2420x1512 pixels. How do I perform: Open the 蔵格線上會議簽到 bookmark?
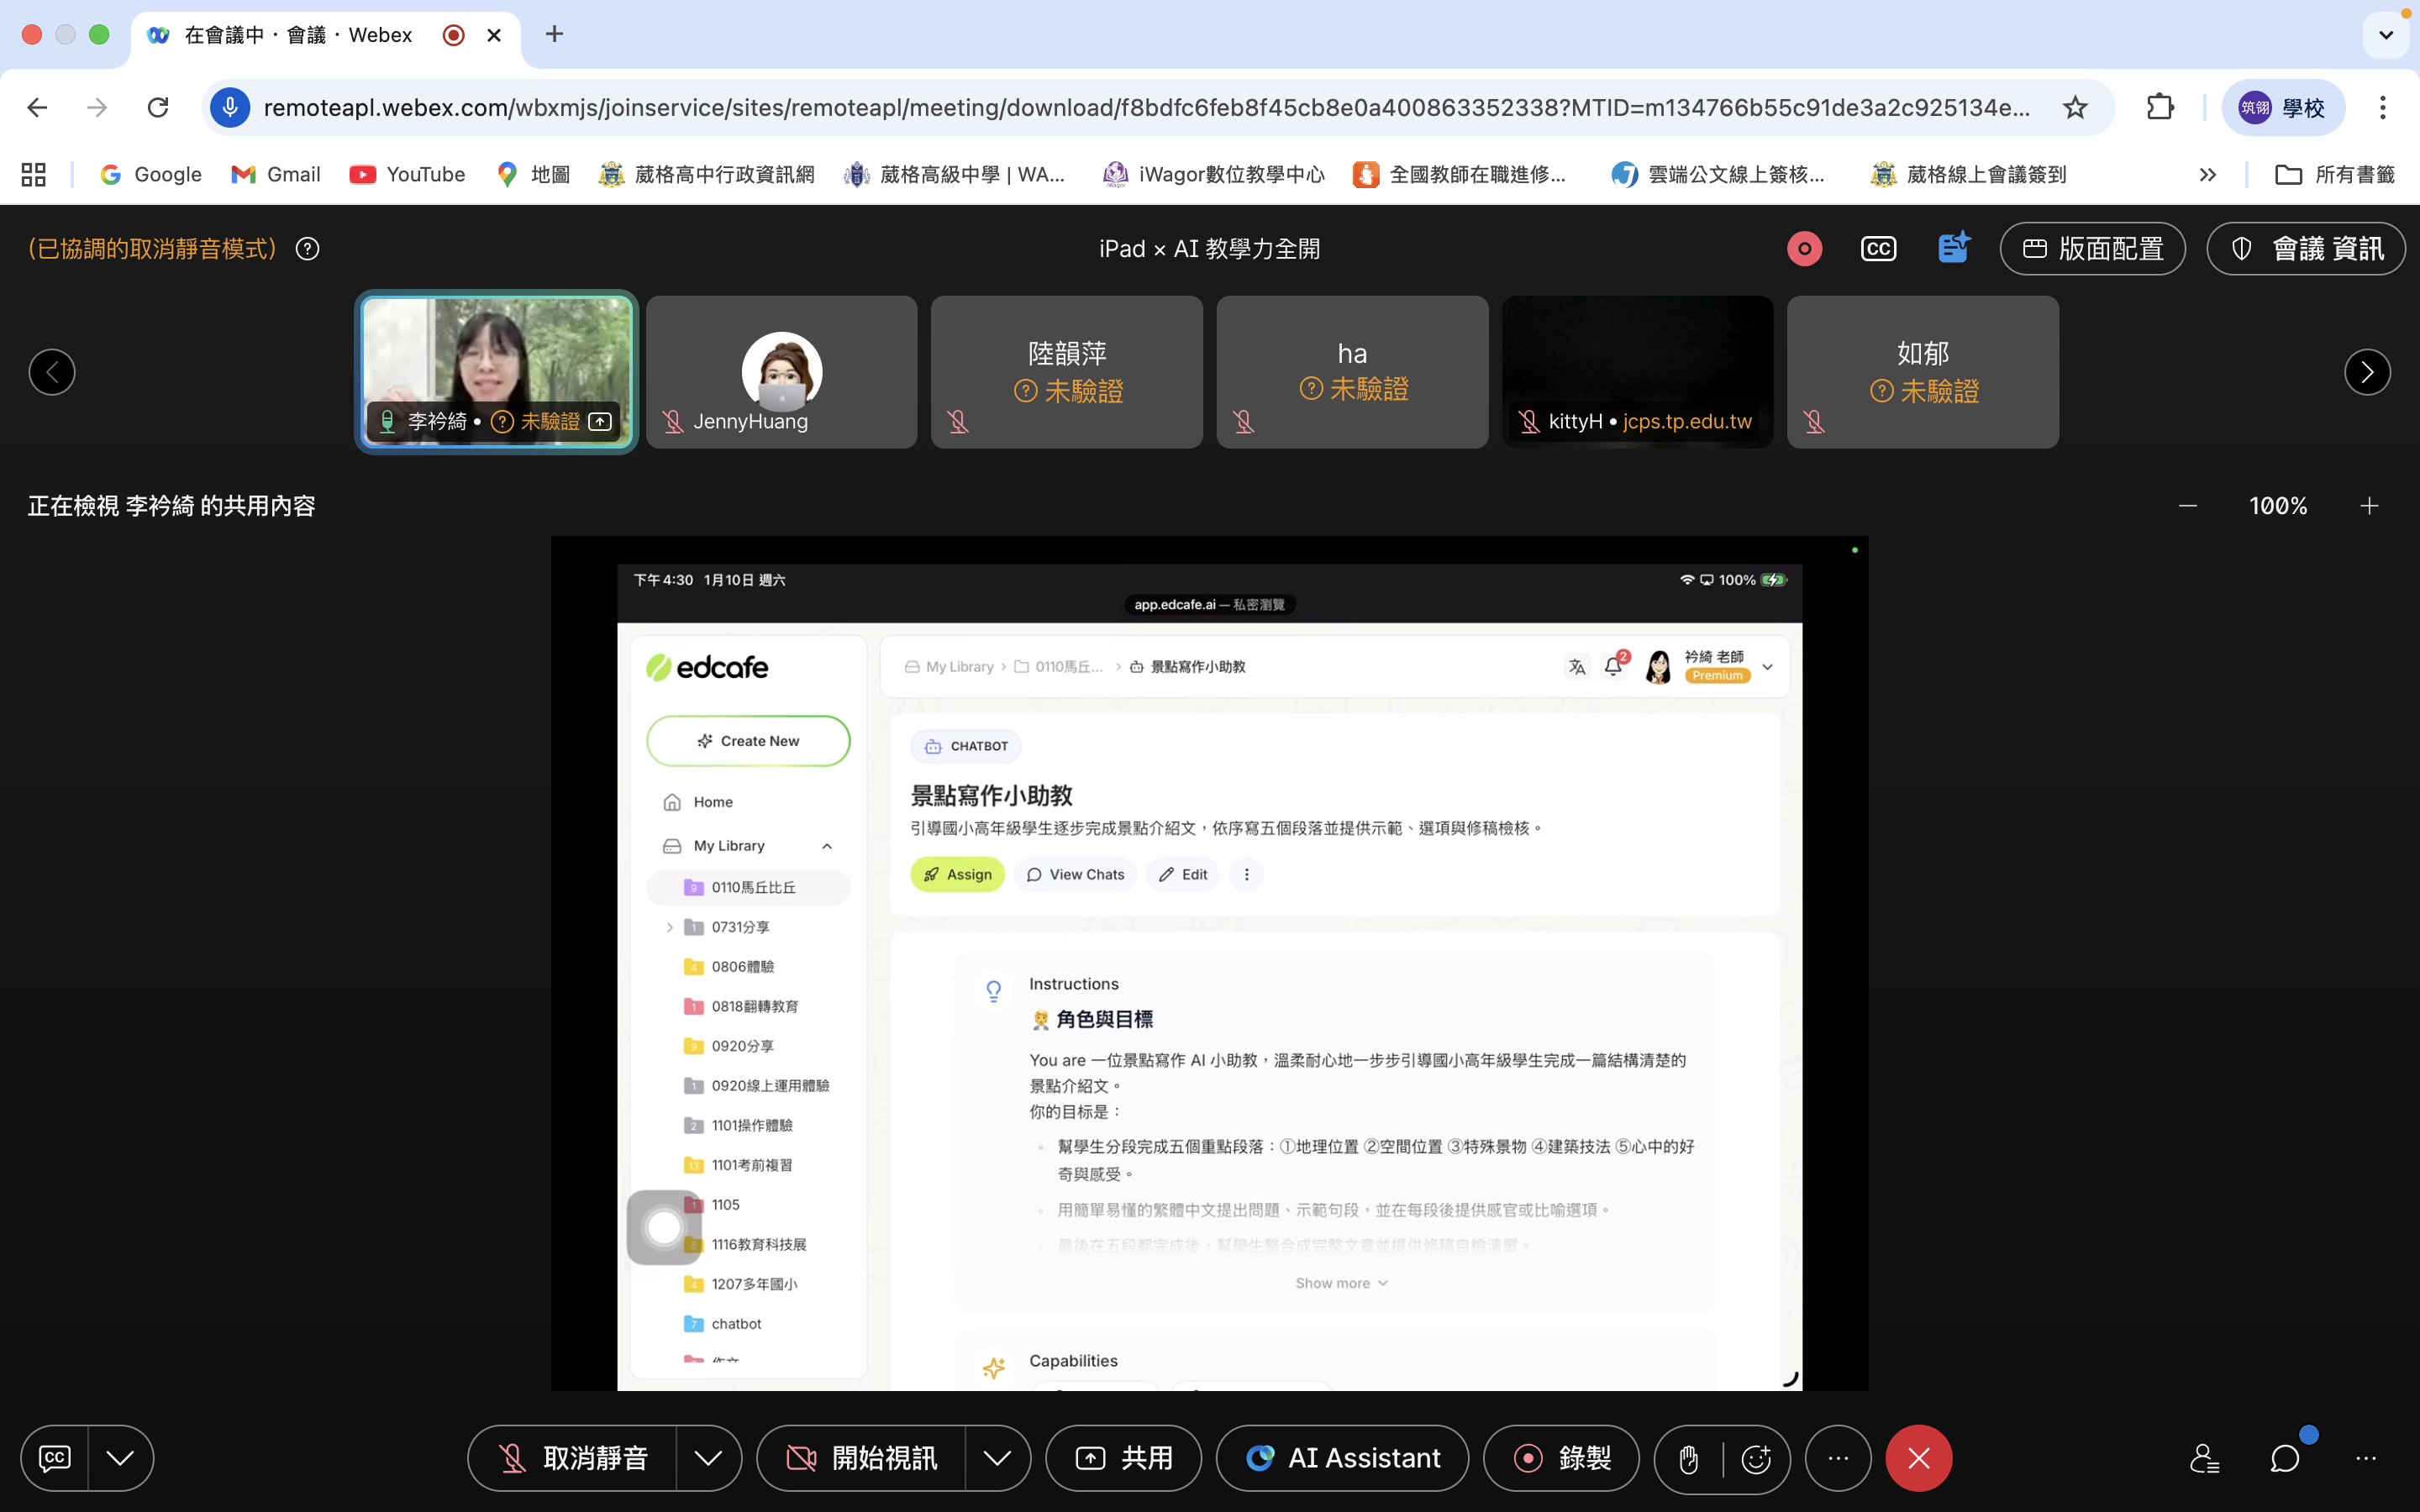[1968, 175]
